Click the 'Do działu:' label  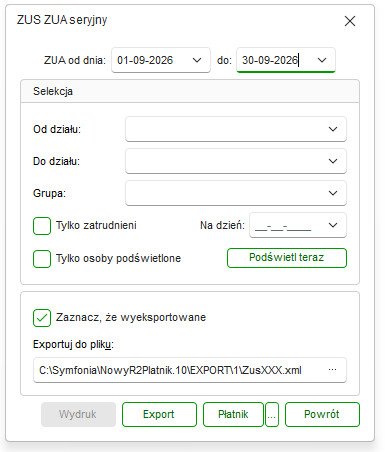click(56, 161)
